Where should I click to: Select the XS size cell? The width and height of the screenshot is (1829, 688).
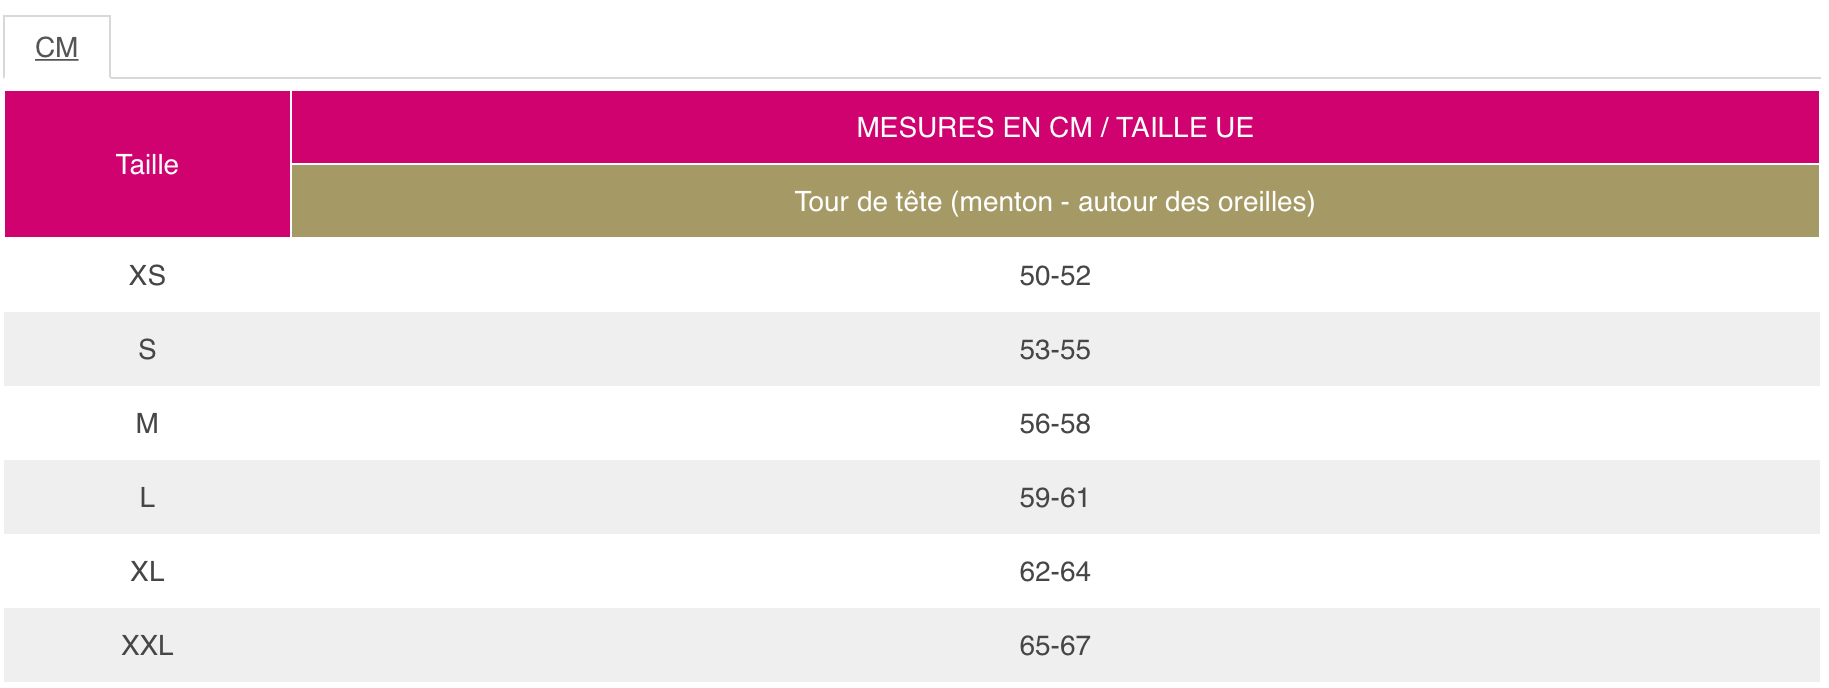point(147,276)
